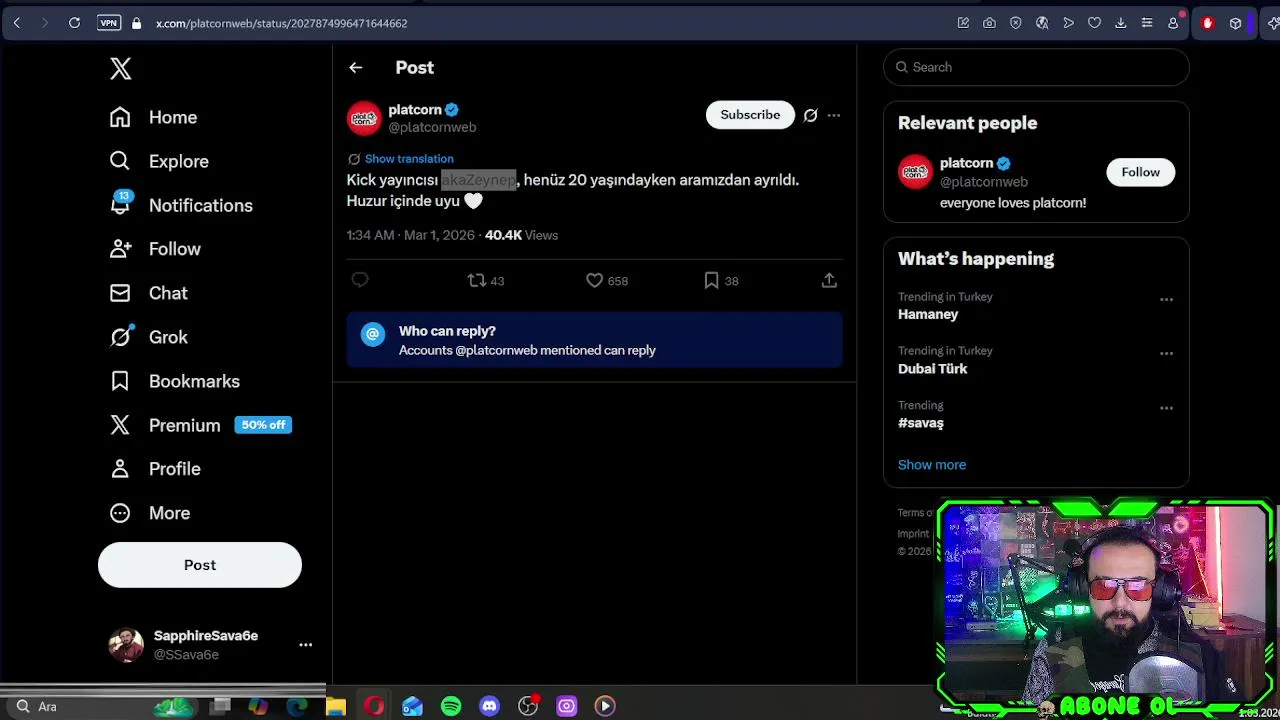
Task: Open Microsoft Edge from the taskbar
Action: pyautogui.click(x=297, y=707)
